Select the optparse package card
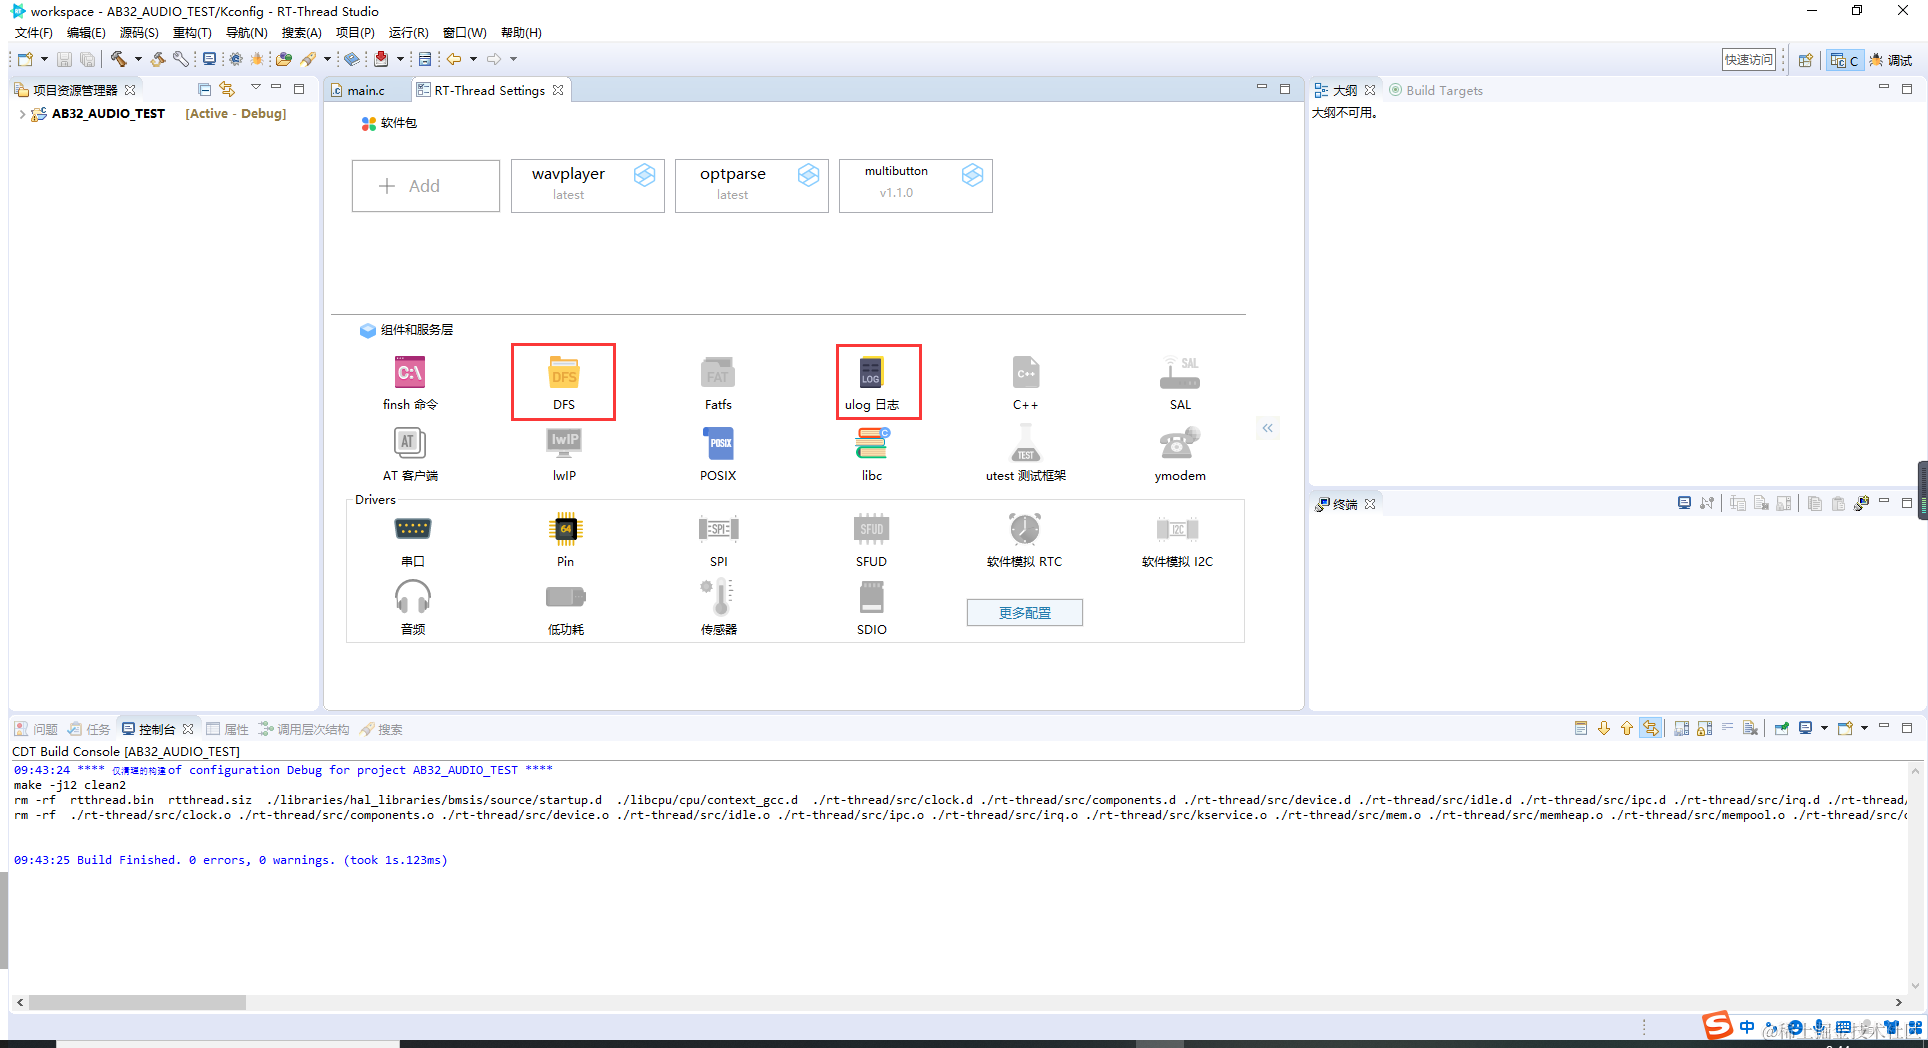Image resolution: width=1928 pixels, height=1048 pixels. point(752,186)
